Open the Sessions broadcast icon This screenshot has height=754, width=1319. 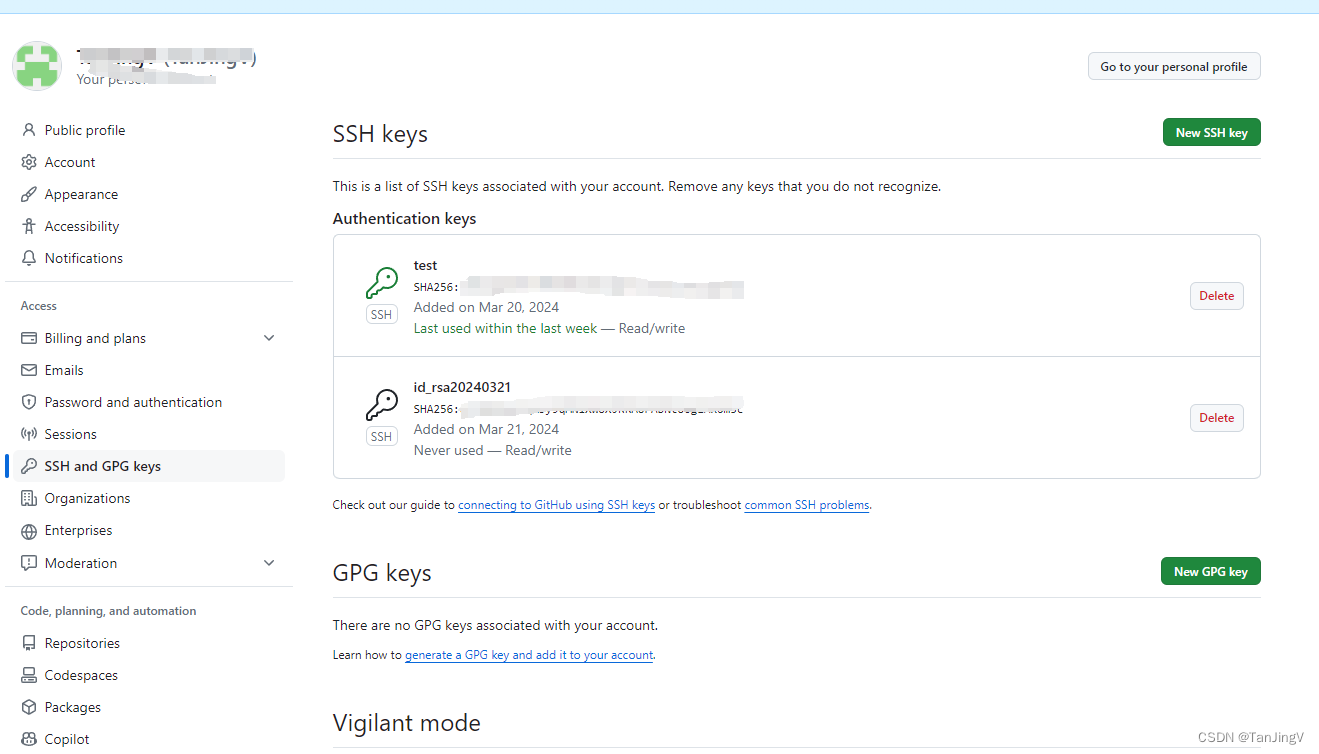tap(29, 434)
